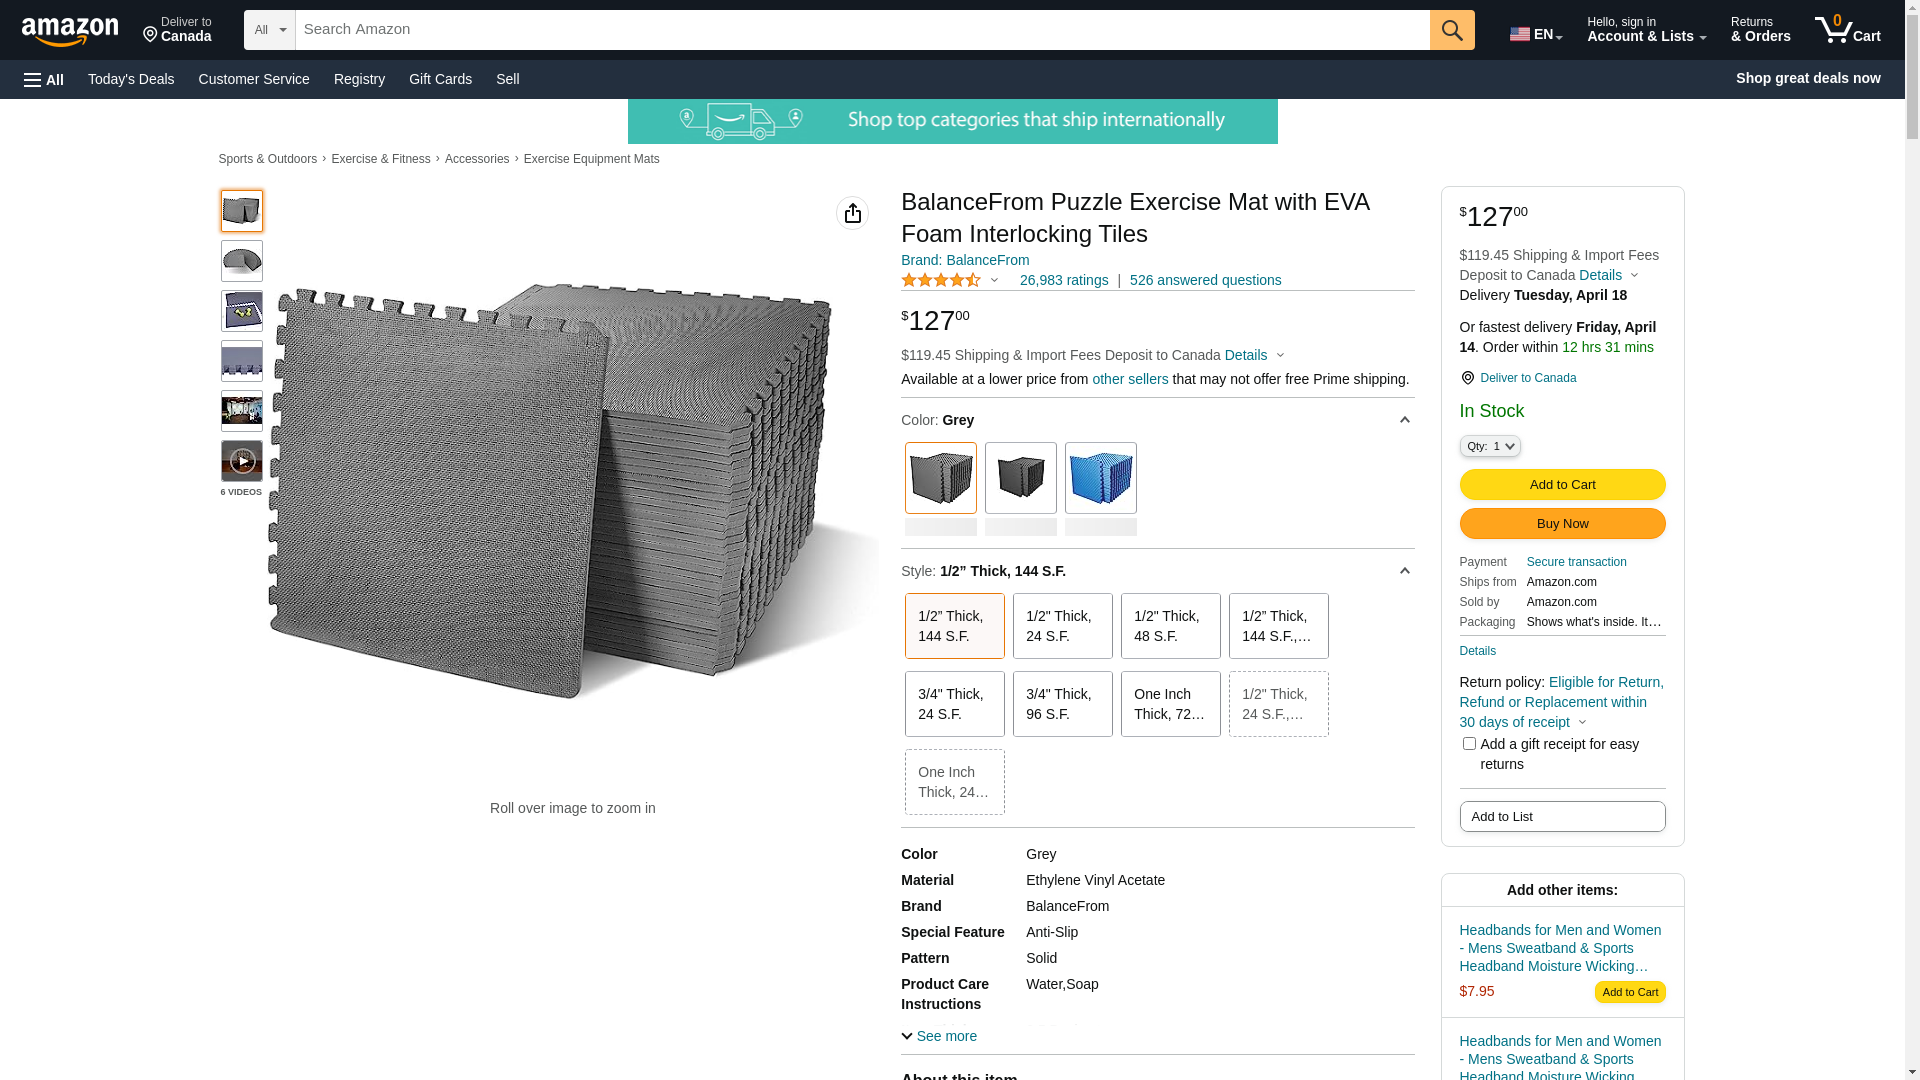Select the 1/2" Thick, 48 S.F. style
This screenshot has width=1920, height=1080.
point(1170,626)
